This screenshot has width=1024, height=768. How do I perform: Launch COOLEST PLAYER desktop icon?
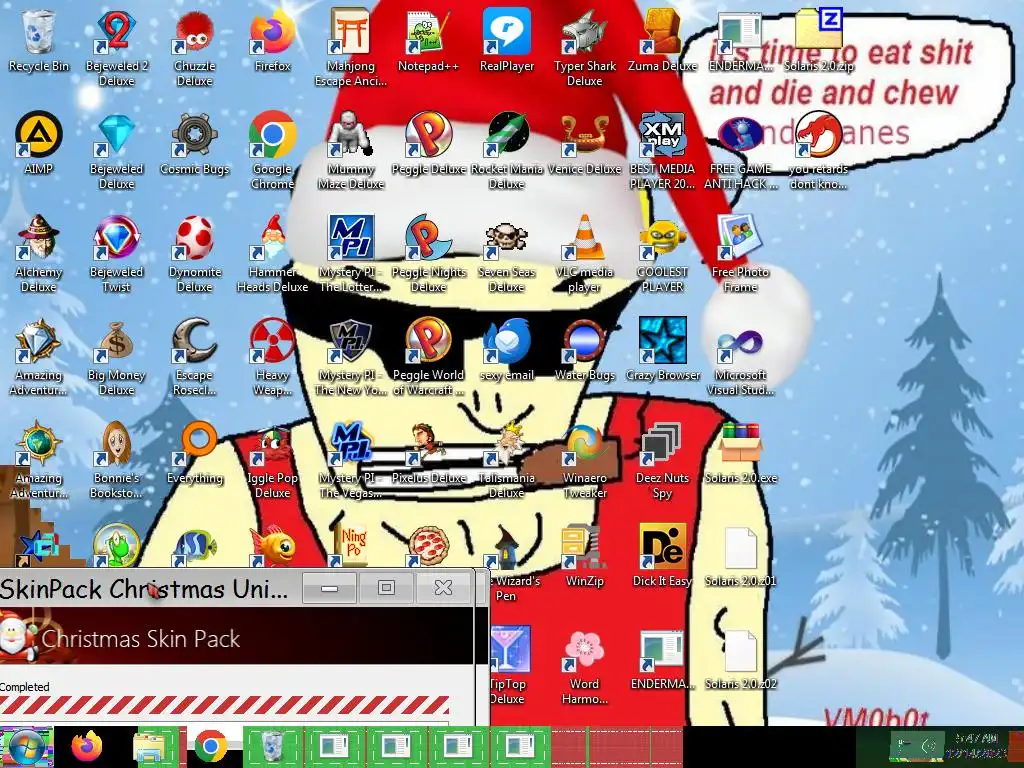(662, 254)
